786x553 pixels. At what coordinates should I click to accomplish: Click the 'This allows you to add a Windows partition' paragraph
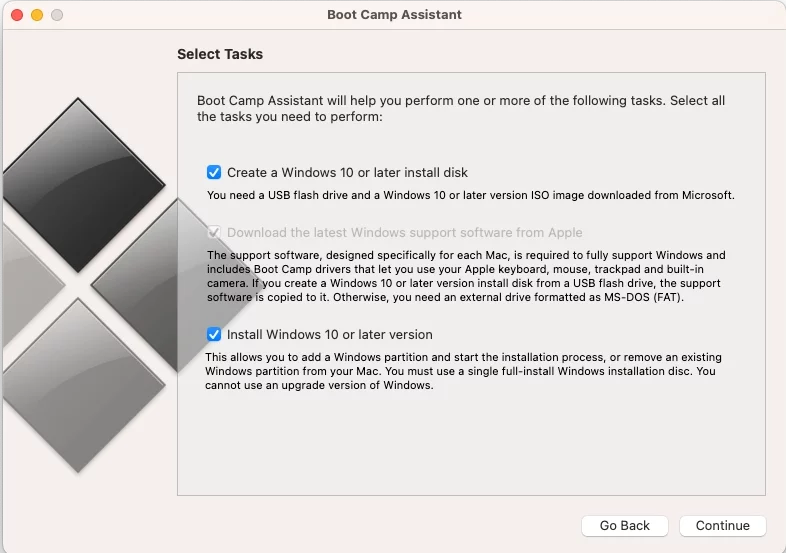pyautogui.click(x=464, y=371)
